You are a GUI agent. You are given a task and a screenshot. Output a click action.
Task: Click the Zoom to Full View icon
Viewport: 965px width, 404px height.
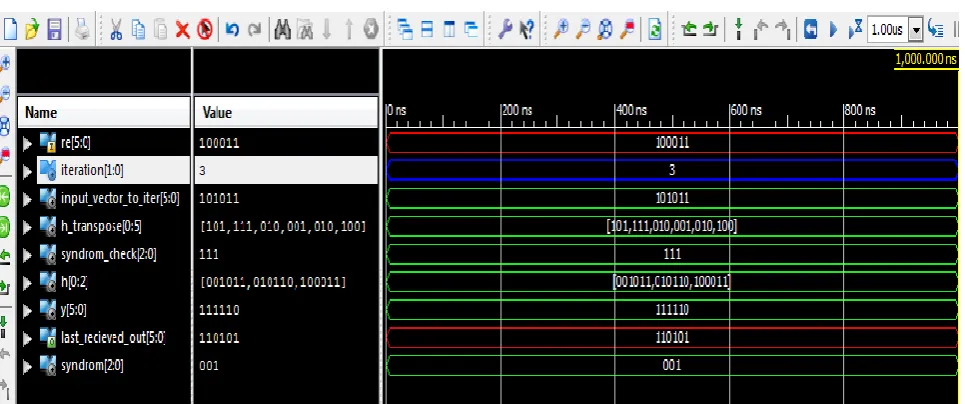tap(605, 28)
